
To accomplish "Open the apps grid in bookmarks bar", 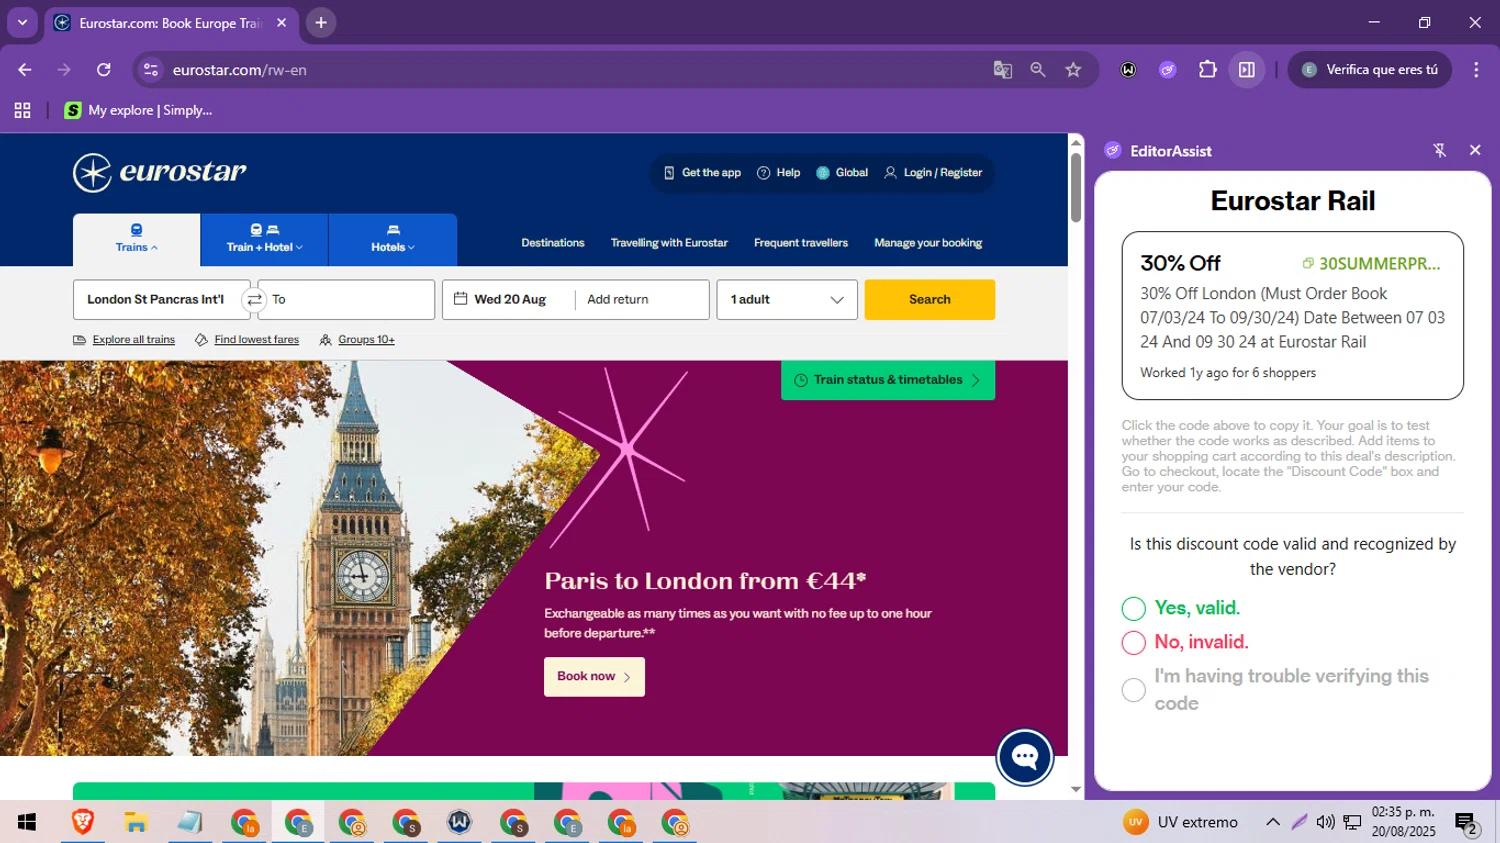I will pyautogui.click(x=22, y=110).
